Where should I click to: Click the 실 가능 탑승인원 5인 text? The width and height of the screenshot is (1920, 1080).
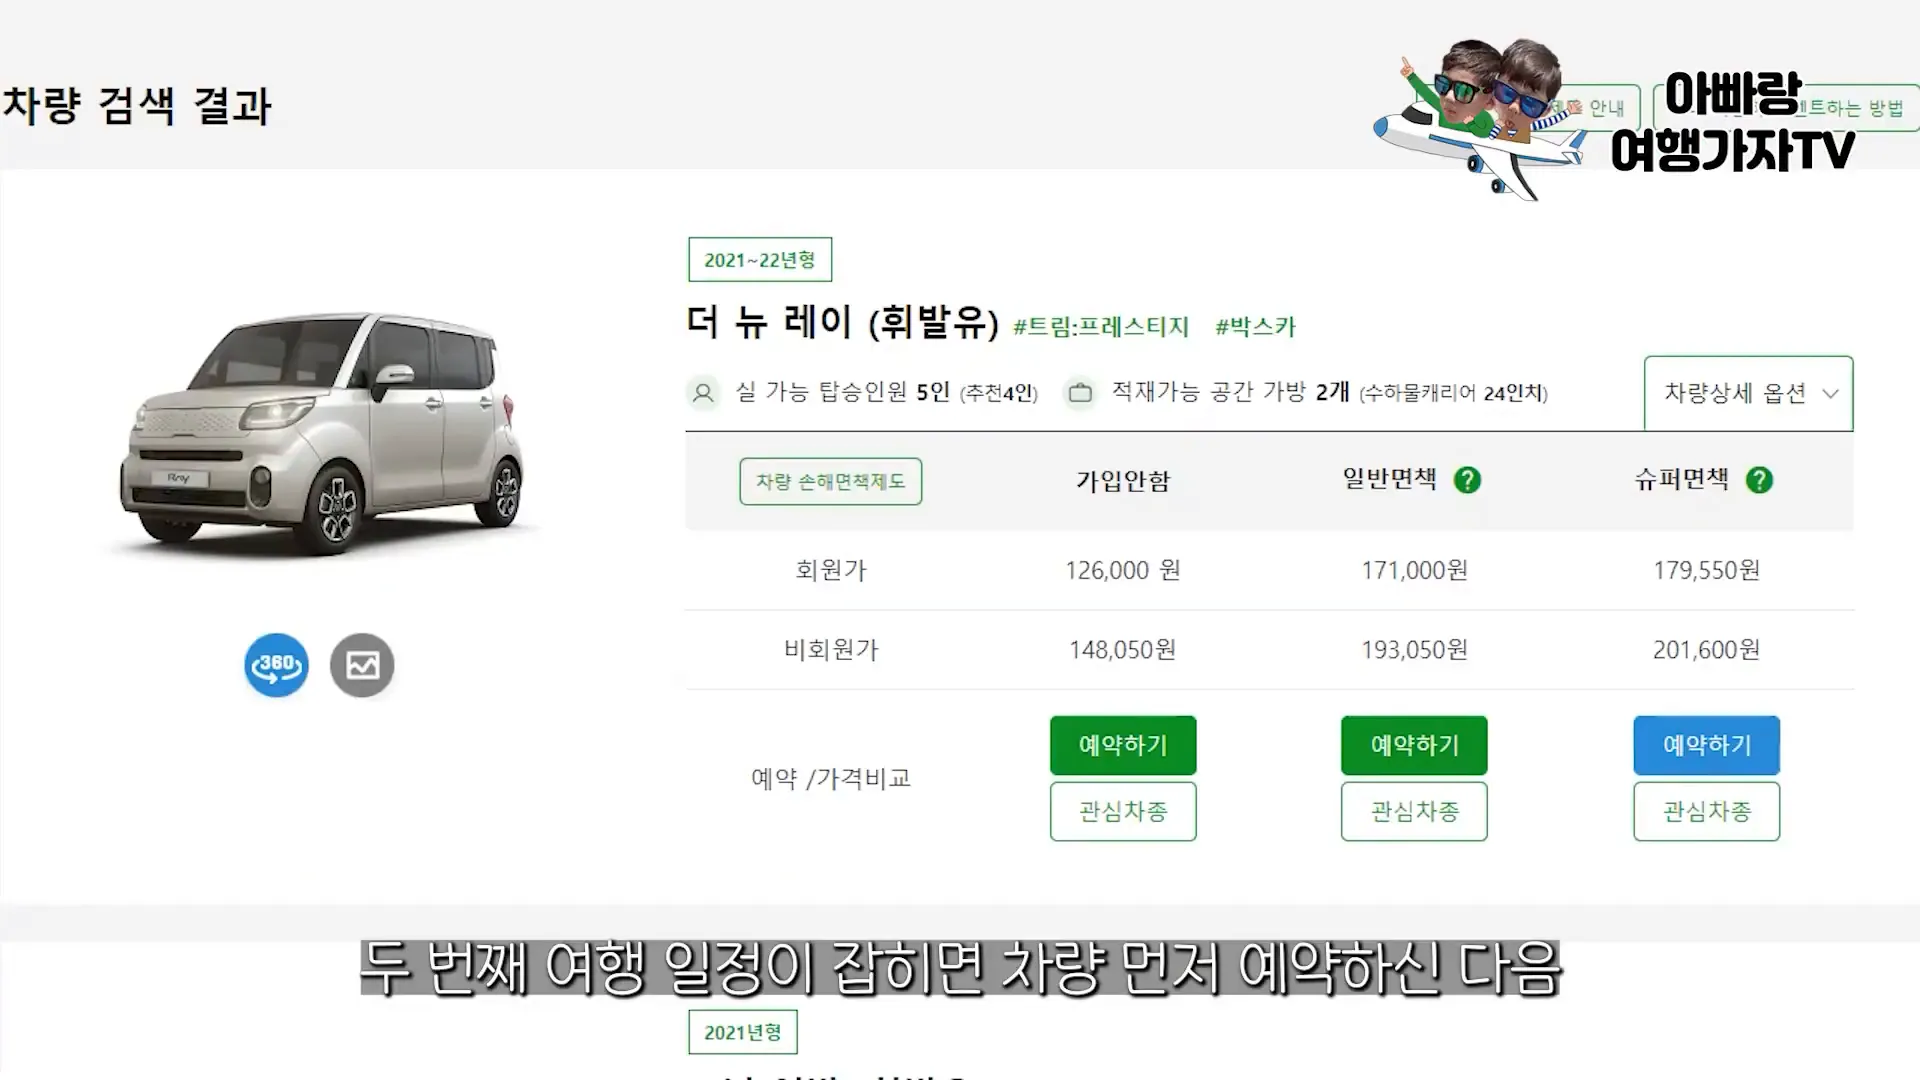point(843,392)
